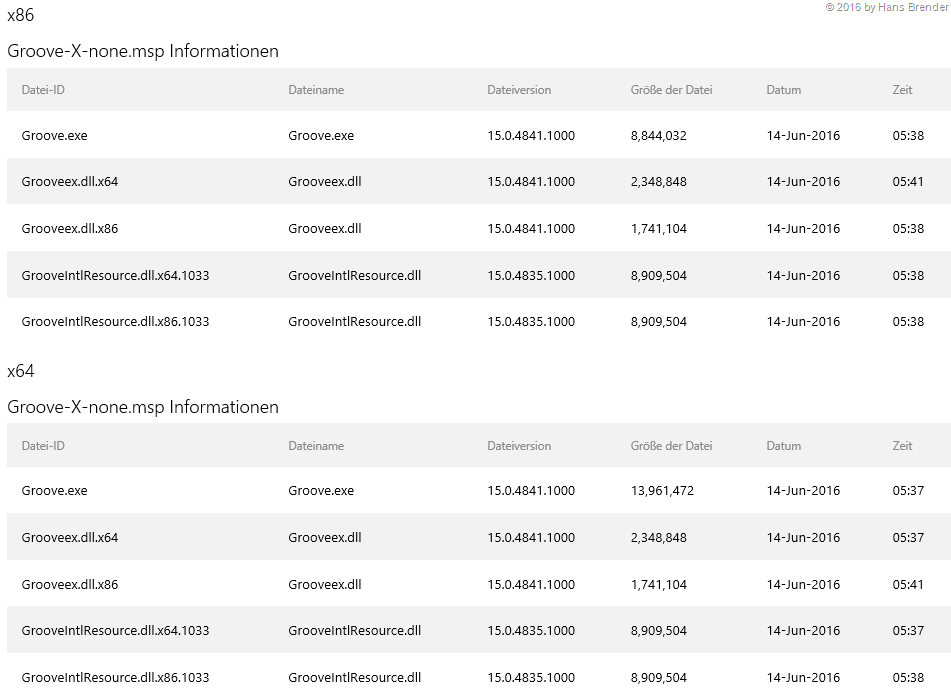Click the 05:41 time in x64 table
The image size is (951, 693).
(x=908, y=585)
